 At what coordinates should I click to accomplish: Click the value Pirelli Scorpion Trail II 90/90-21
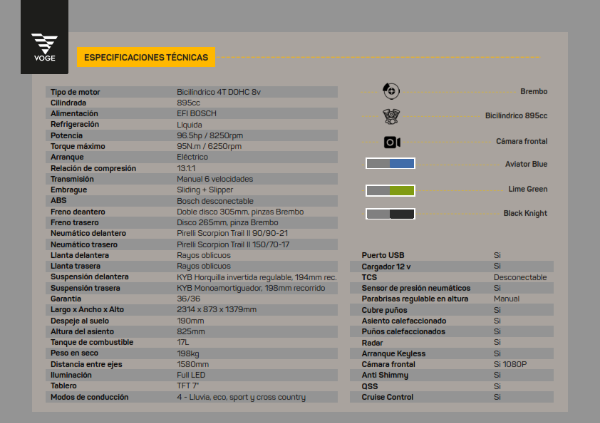[x=232, y=234]
